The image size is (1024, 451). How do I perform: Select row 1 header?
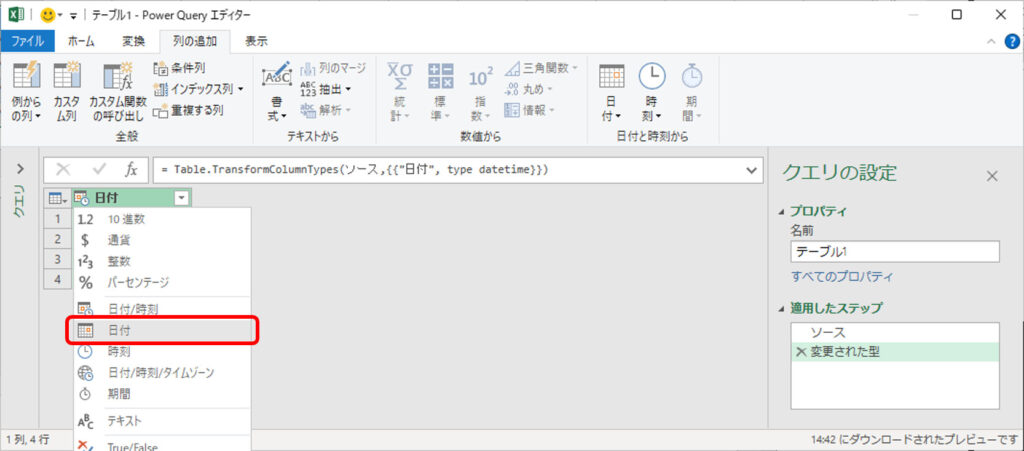[58, 219]
